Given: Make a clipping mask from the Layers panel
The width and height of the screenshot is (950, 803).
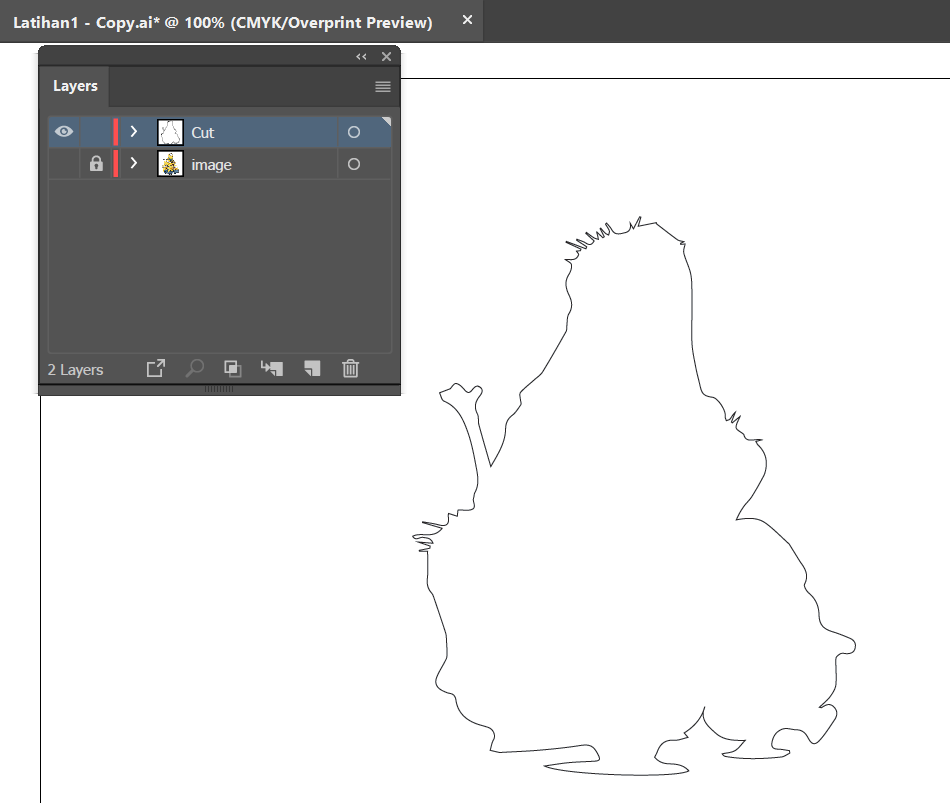Looking at the screenshot, I should pyautogui.click(x=232, y=368).
